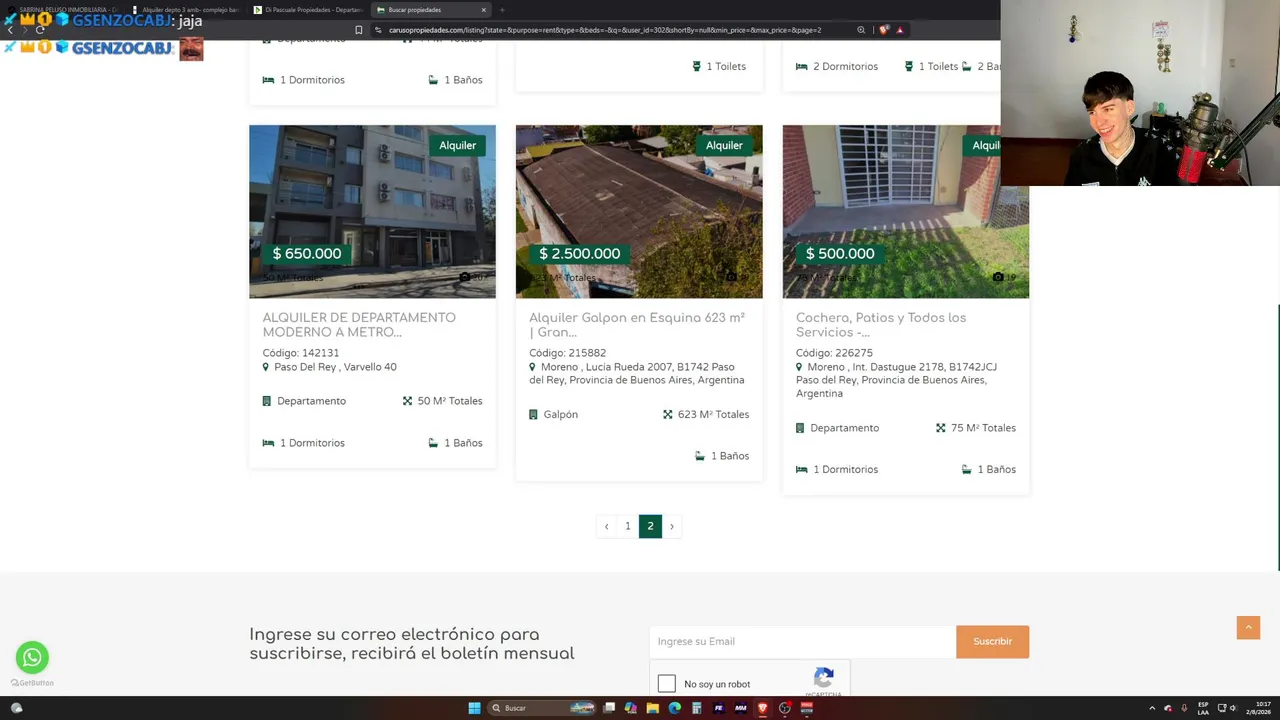
Task: Select page 2 in pagination
Action: pos(650,526)
